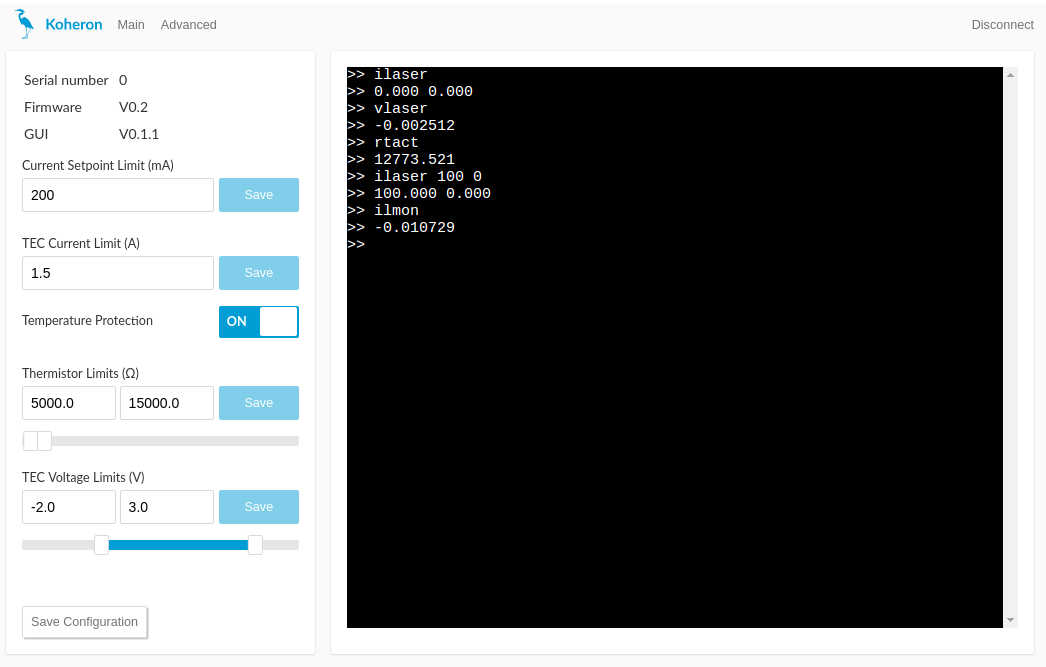Click Disconnect in the top bar

pos(1002,25)
